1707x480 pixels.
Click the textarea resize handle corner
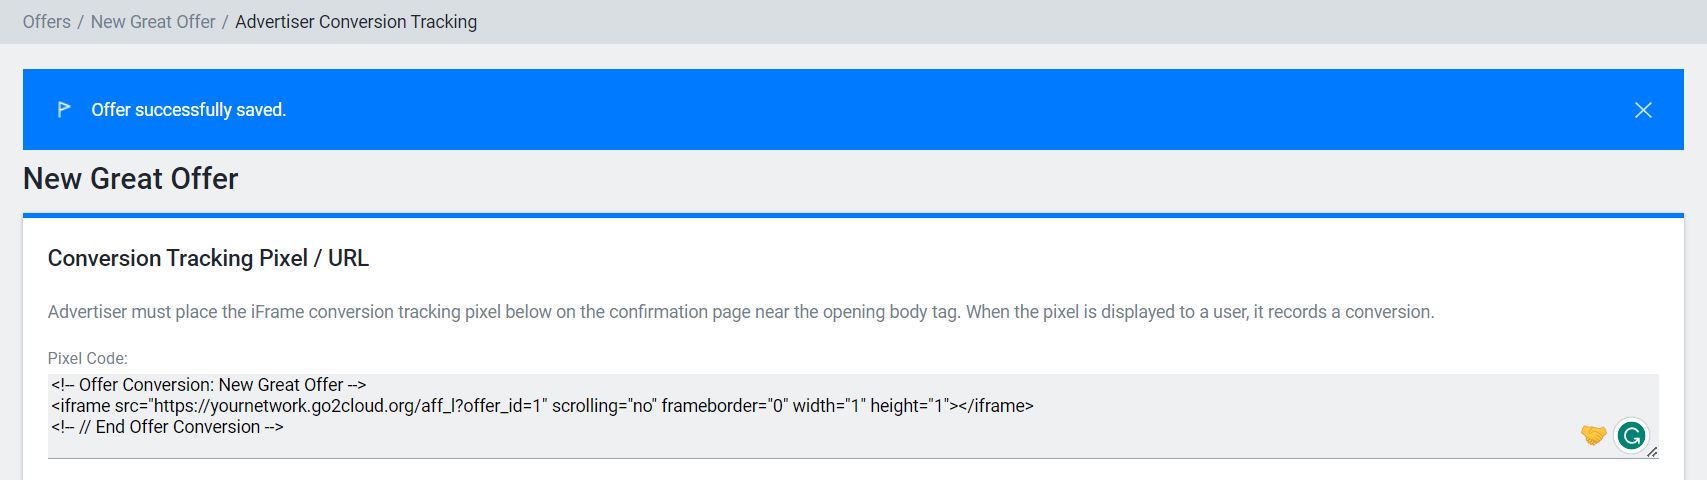1652,453
